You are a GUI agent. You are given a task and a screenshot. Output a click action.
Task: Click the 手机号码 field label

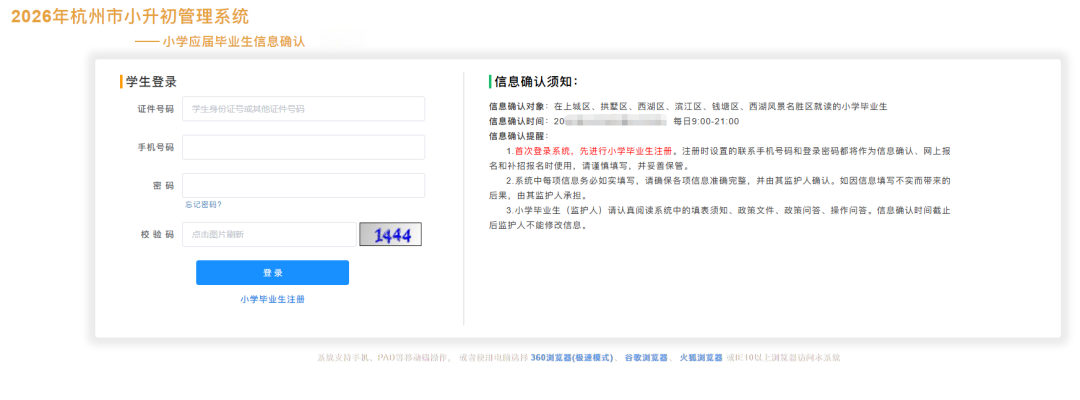pyautogui.click(x=156, y=147)
